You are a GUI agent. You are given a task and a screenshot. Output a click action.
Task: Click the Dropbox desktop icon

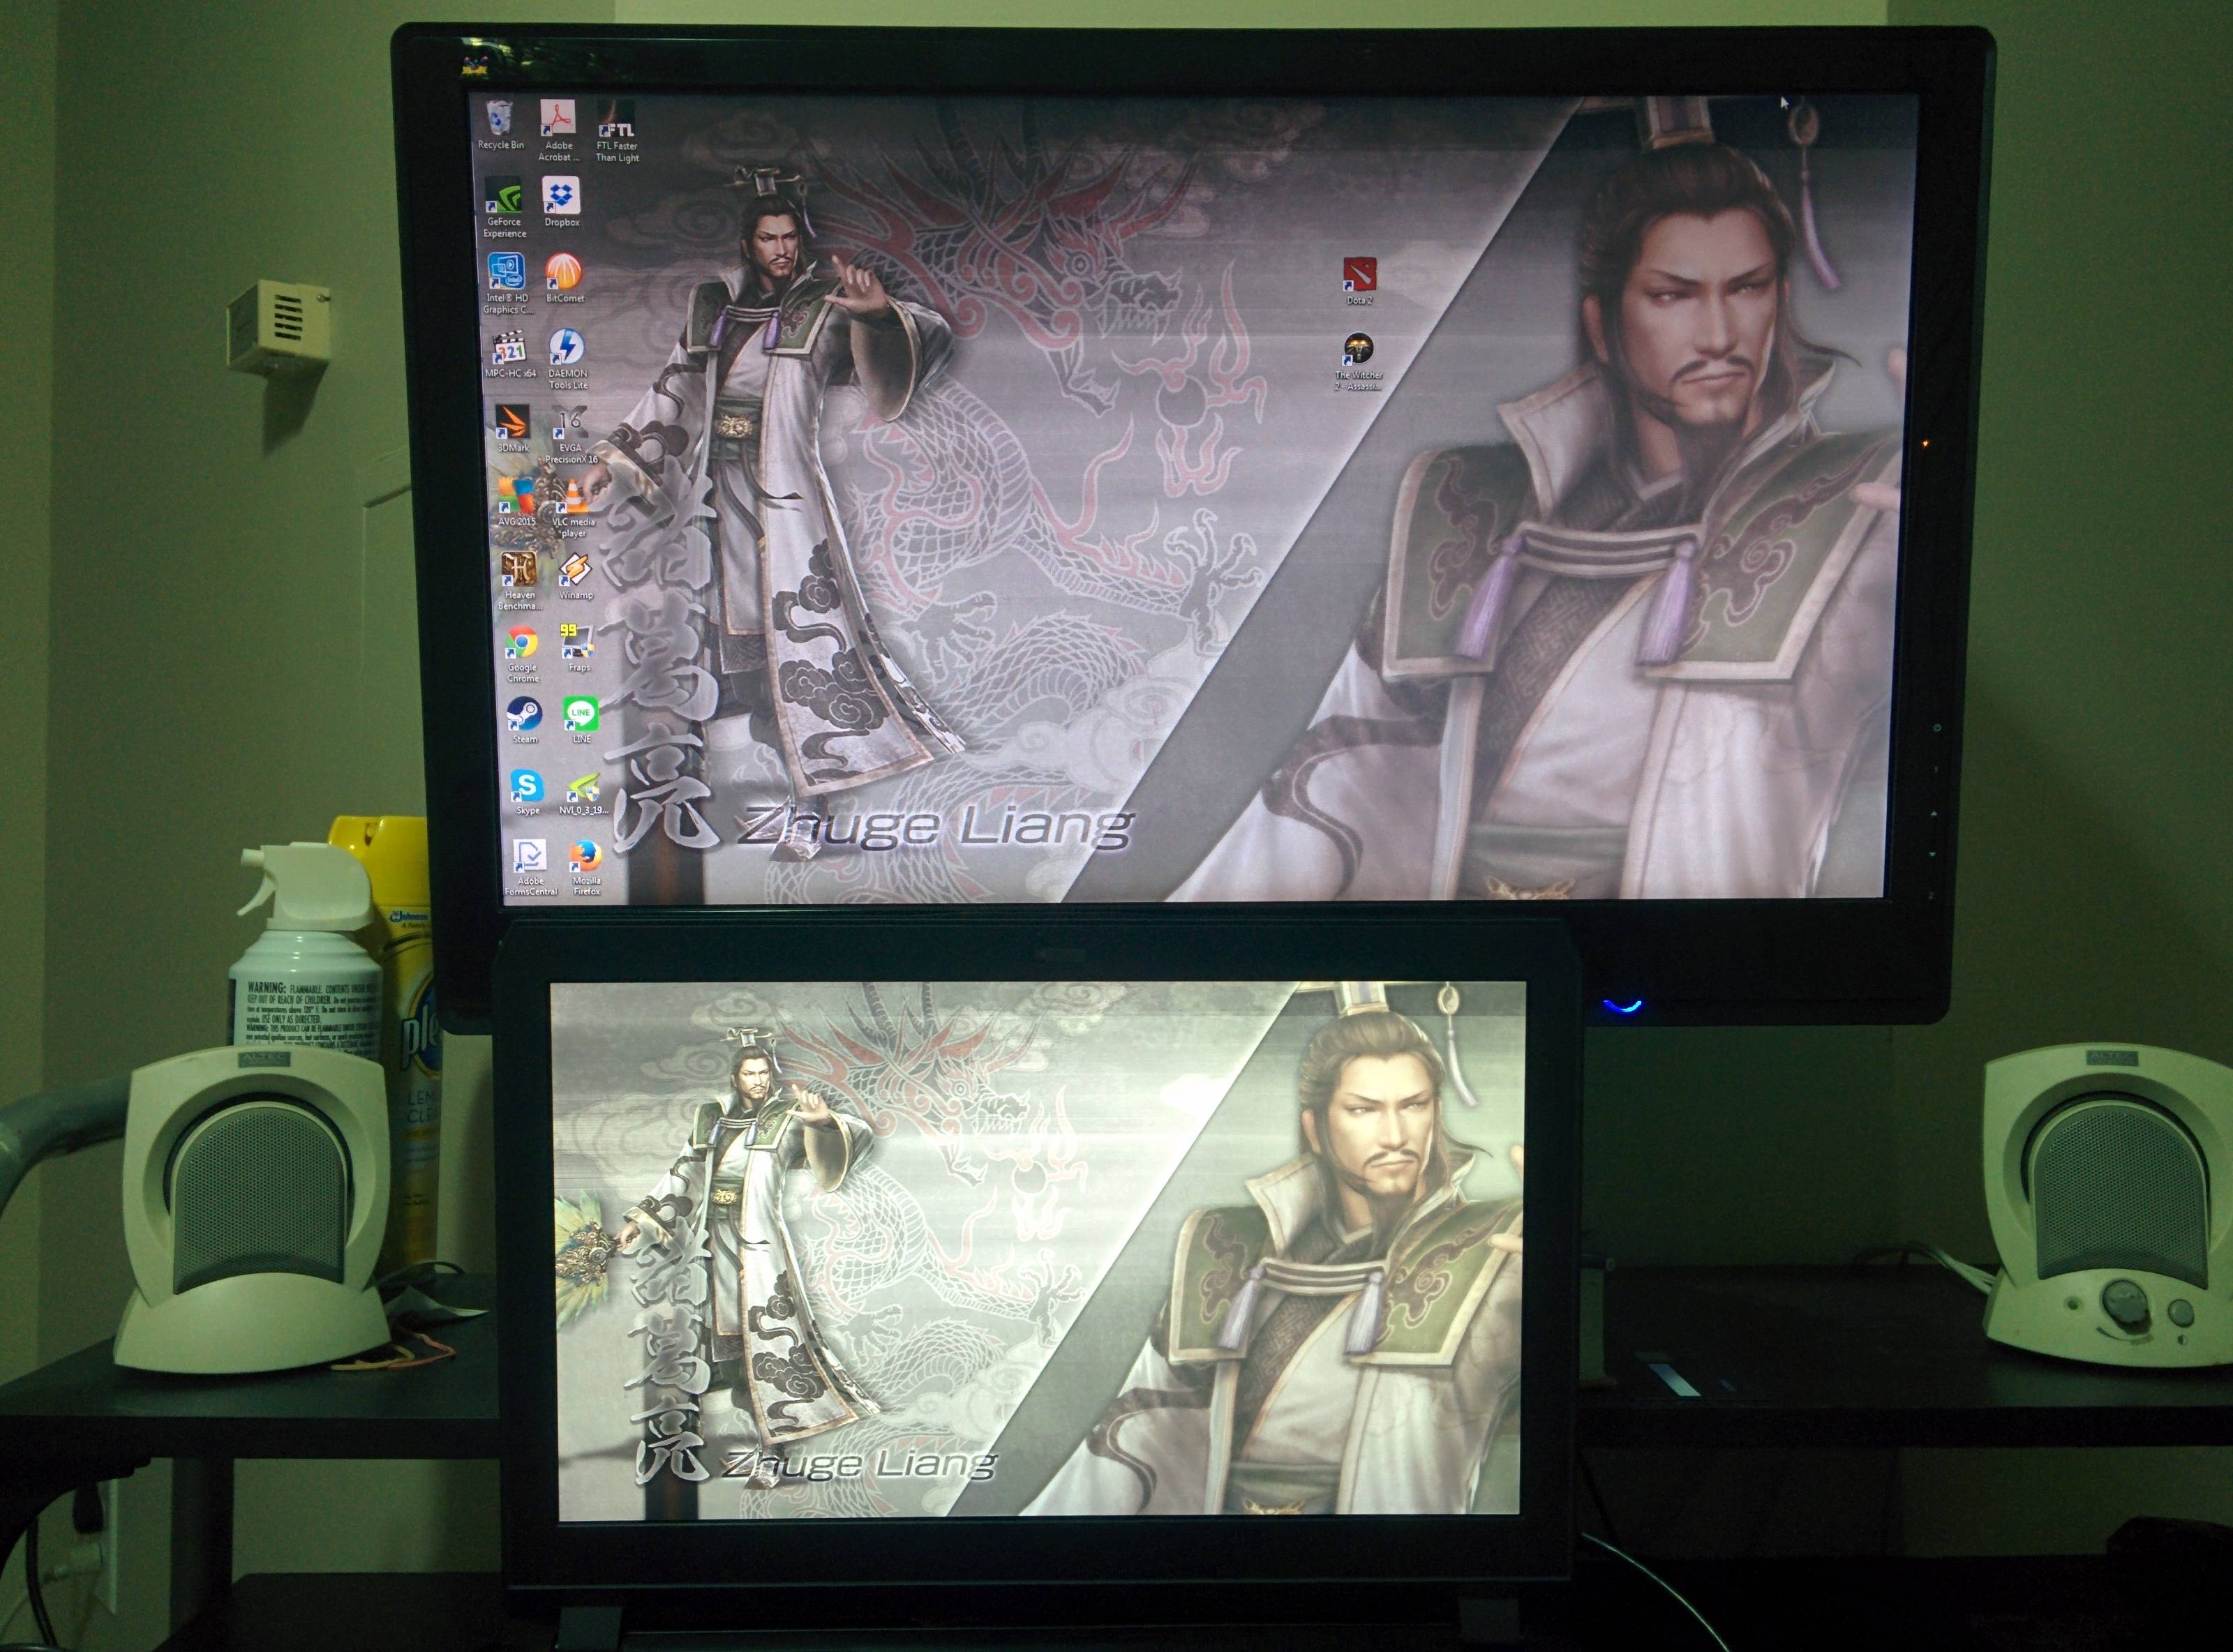[561, 203]
